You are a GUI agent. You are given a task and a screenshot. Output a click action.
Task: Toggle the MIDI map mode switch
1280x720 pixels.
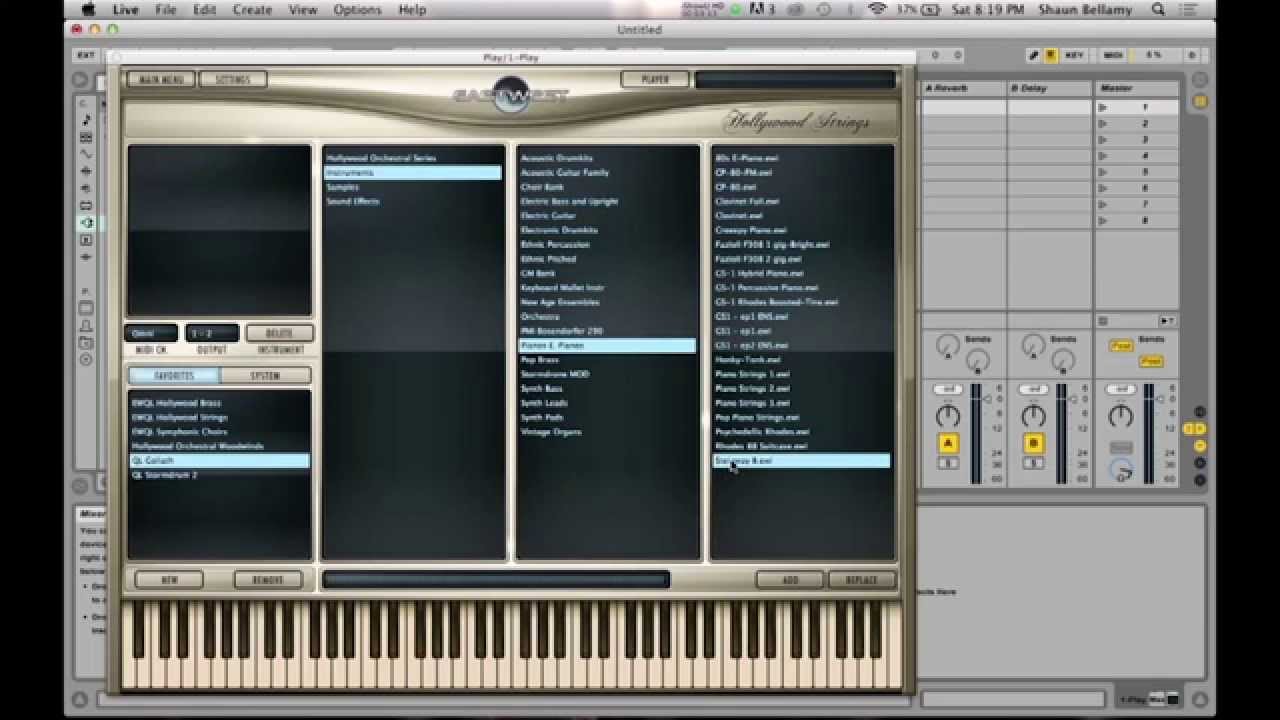1113,55
